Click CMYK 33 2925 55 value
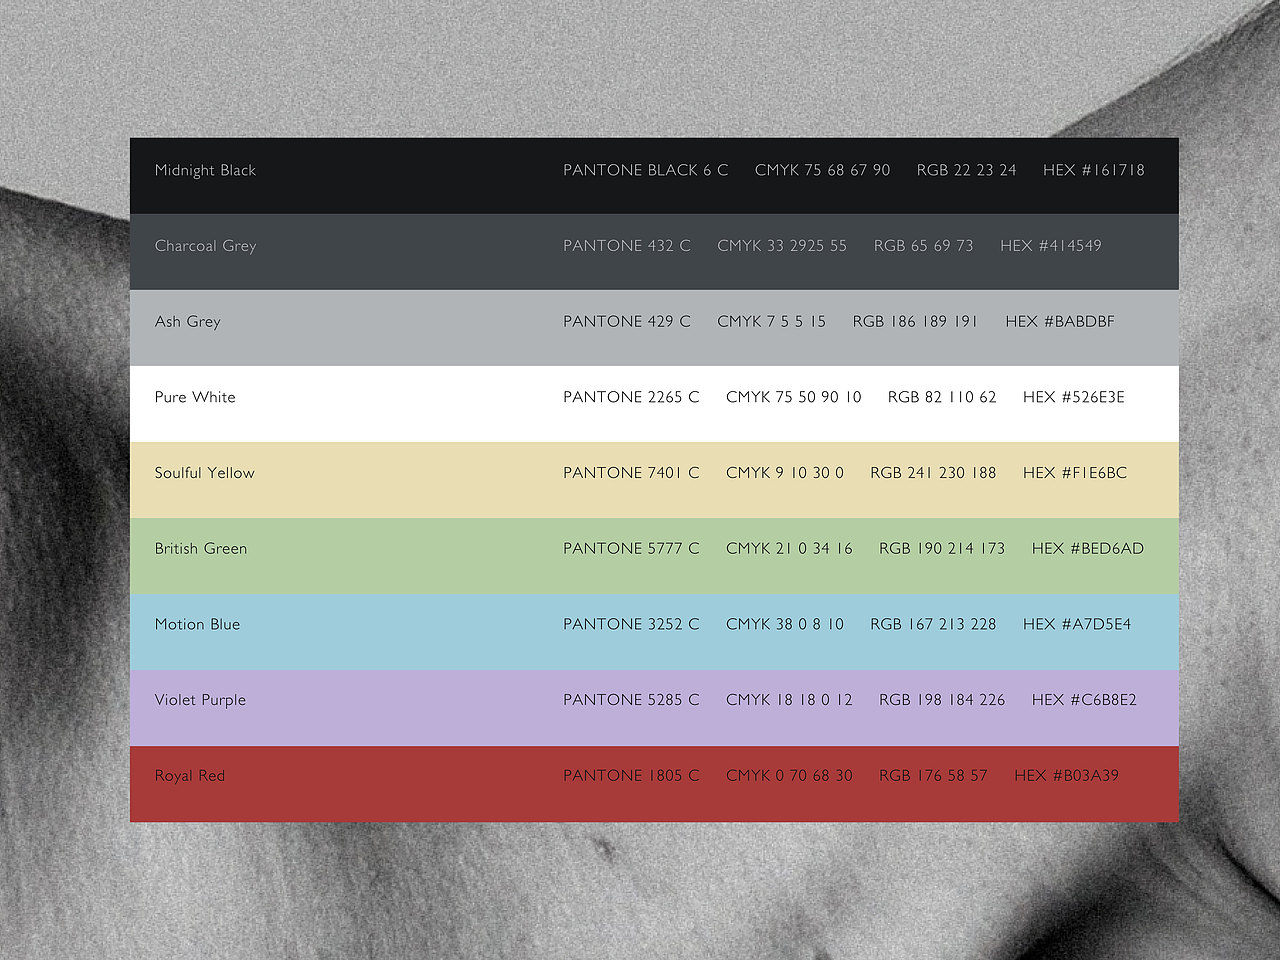The width and height of the screenshot is (1280, 960). click(x=782, y=245)
